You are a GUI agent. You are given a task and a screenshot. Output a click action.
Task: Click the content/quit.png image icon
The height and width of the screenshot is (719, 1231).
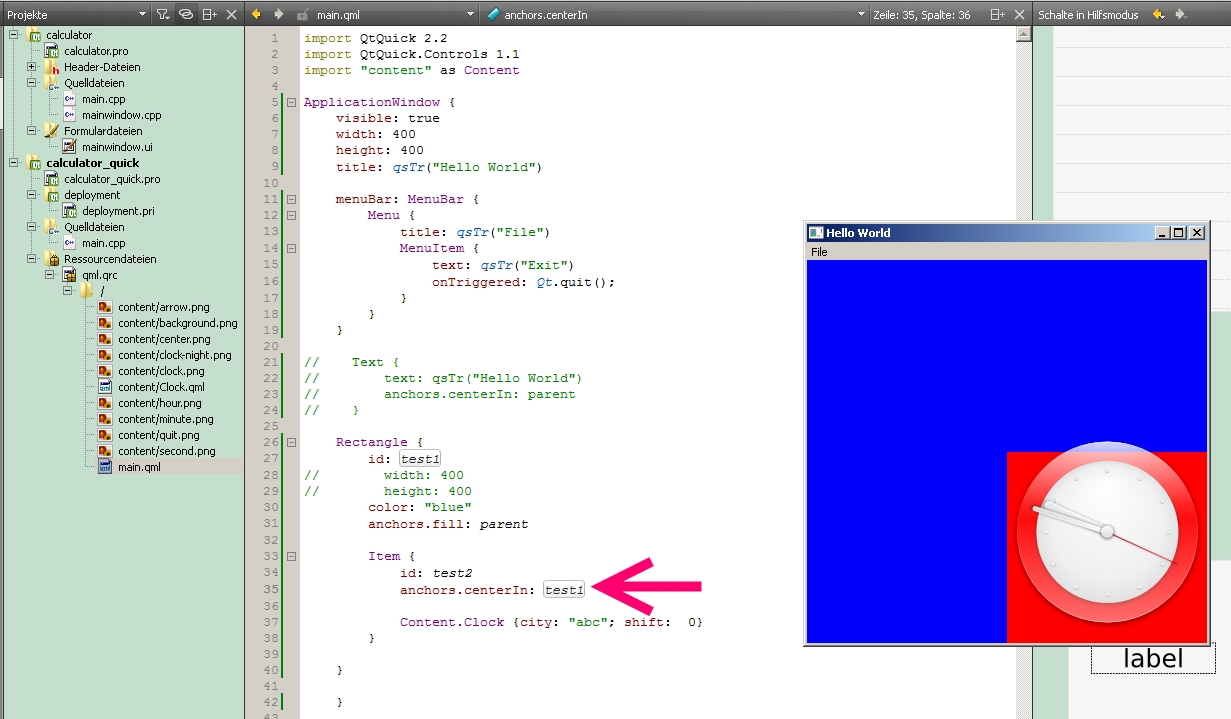pos(105,435)
